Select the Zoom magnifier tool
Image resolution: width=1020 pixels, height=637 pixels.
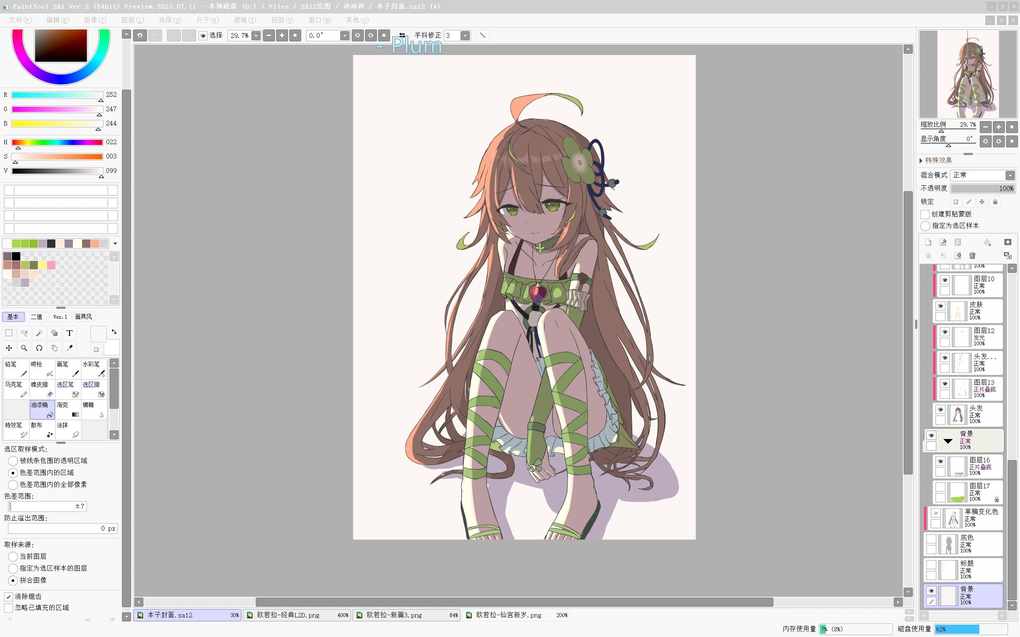coord(24,348)
